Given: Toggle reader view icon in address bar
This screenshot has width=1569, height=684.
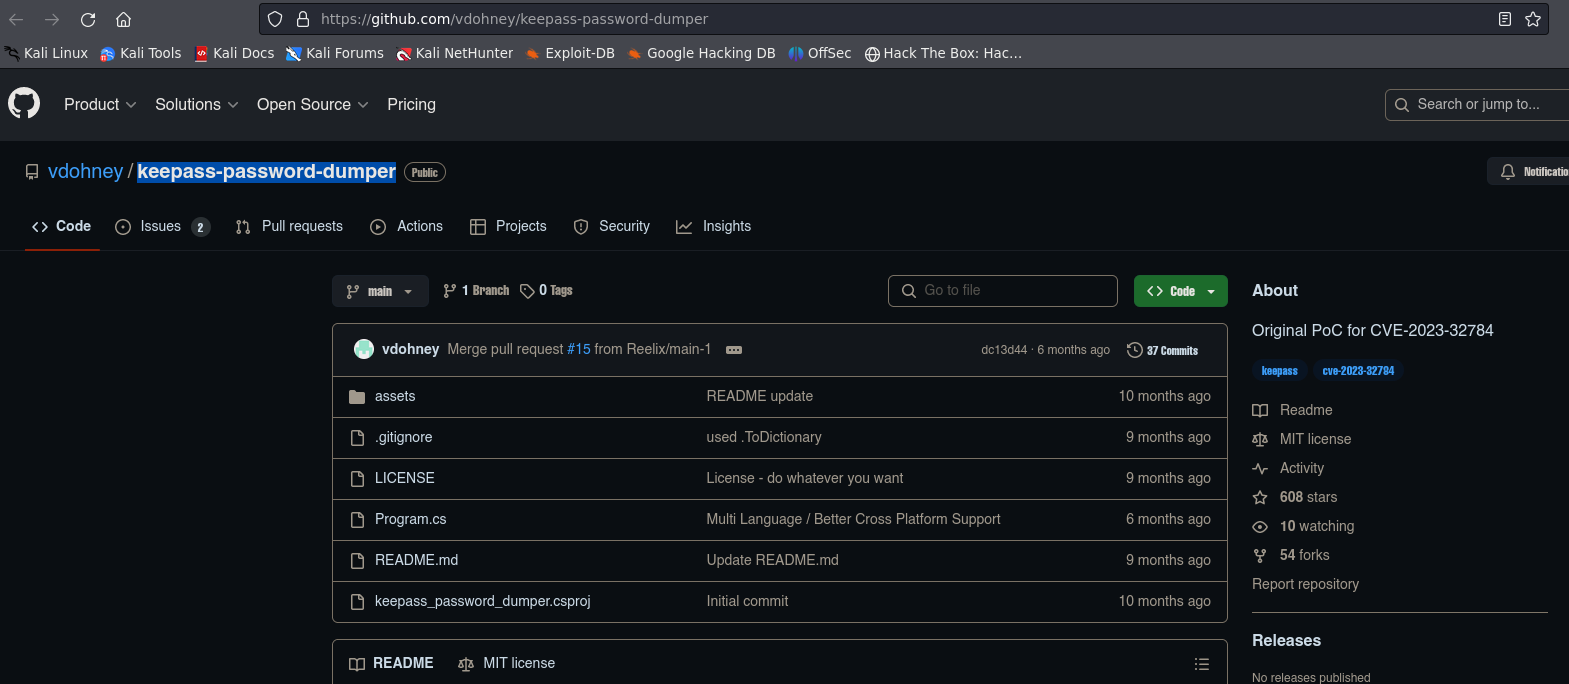Looking at the screenshot, I should coord(1504,19).
